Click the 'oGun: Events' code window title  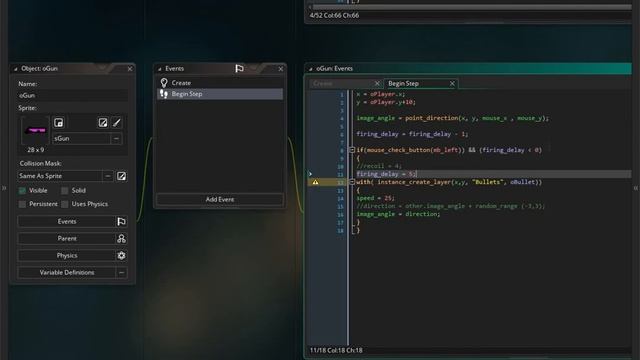334,69
